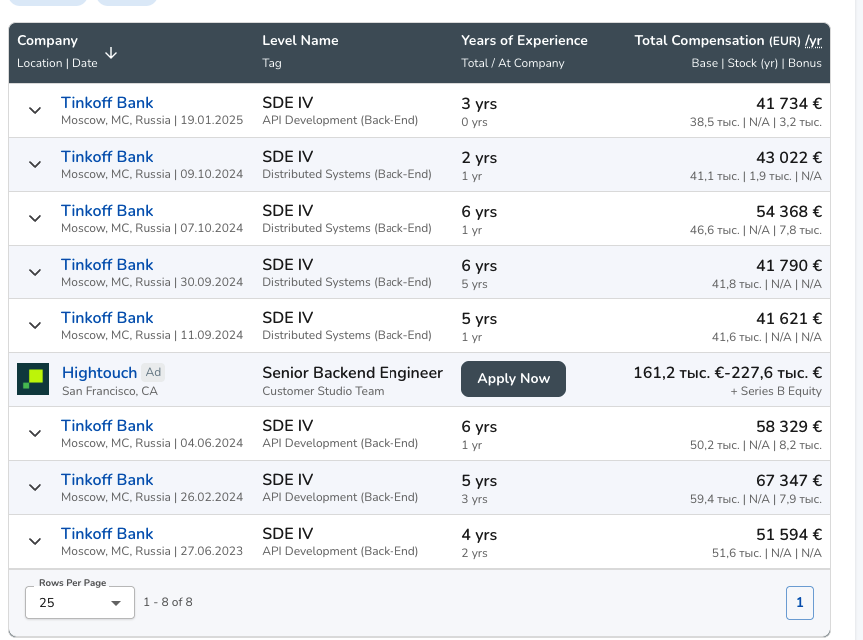The height and width of the screenshot is (640, 863).
Task: Sort by Level Name column header
Action: click(x=300, y=41)
